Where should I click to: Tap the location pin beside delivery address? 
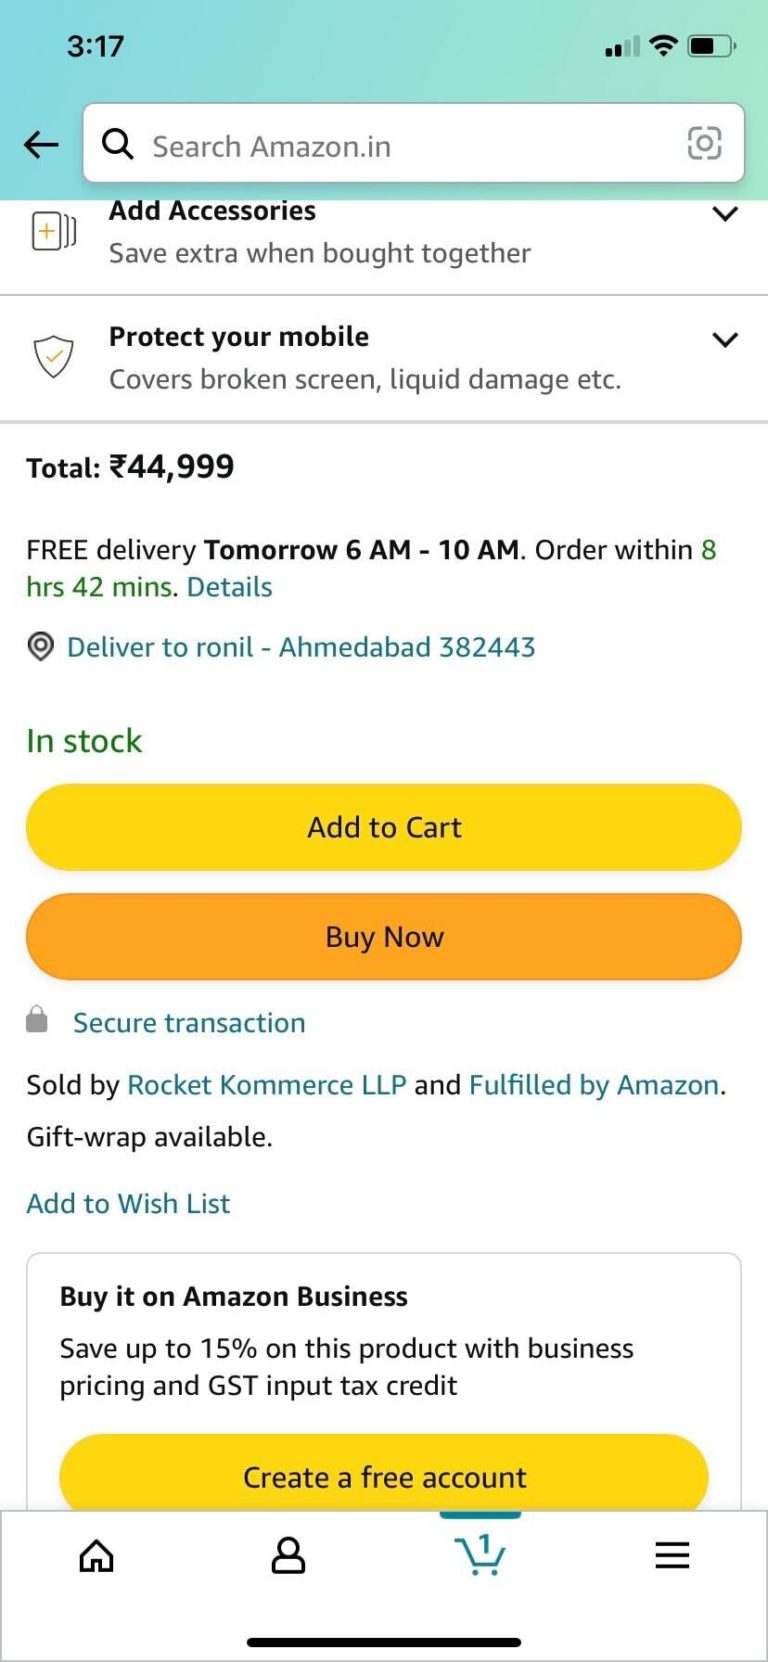click(40, 647)
